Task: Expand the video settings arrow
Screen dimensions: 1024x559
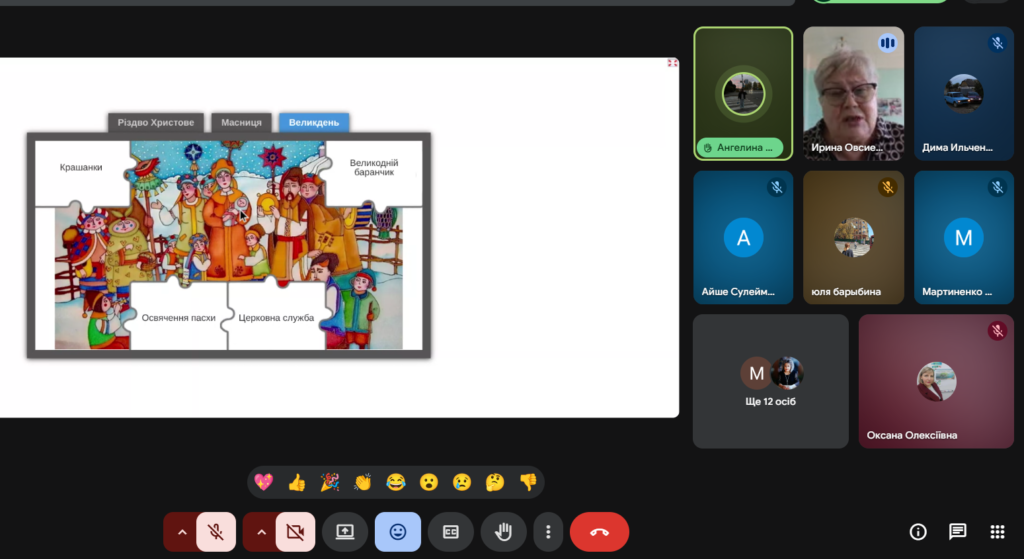Action: pyautogui.click(x=261, y=532)
